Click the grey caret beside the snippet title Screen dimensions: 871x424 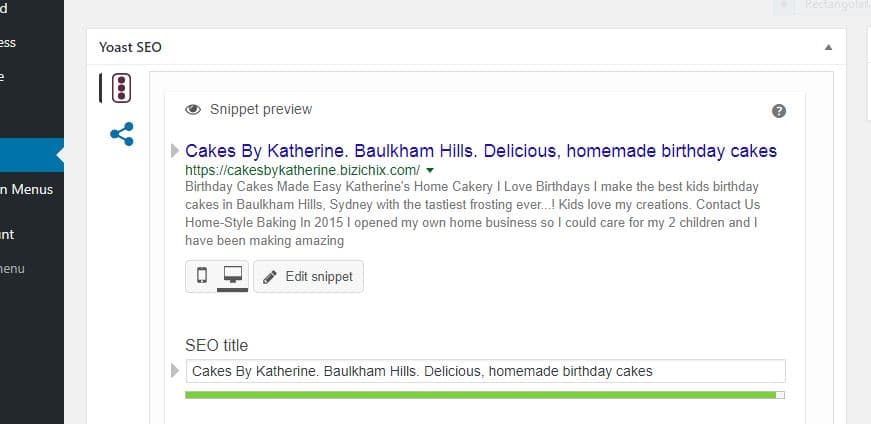pyautogui.click(x=174, y=150)
